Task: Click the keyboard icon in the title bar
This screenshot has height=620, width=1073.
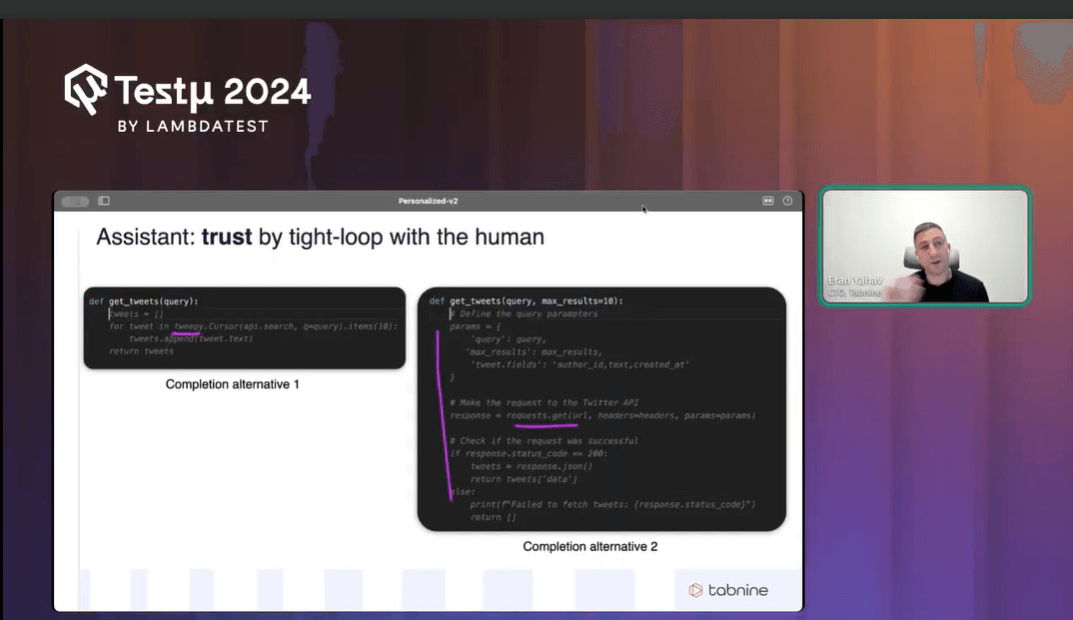Action: (767, 200)
